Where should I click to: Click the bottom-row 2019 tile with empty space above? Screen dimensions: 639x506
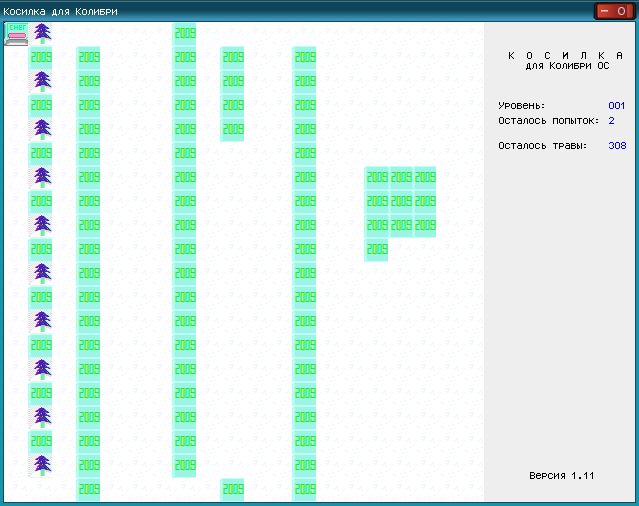click(233, 489)
